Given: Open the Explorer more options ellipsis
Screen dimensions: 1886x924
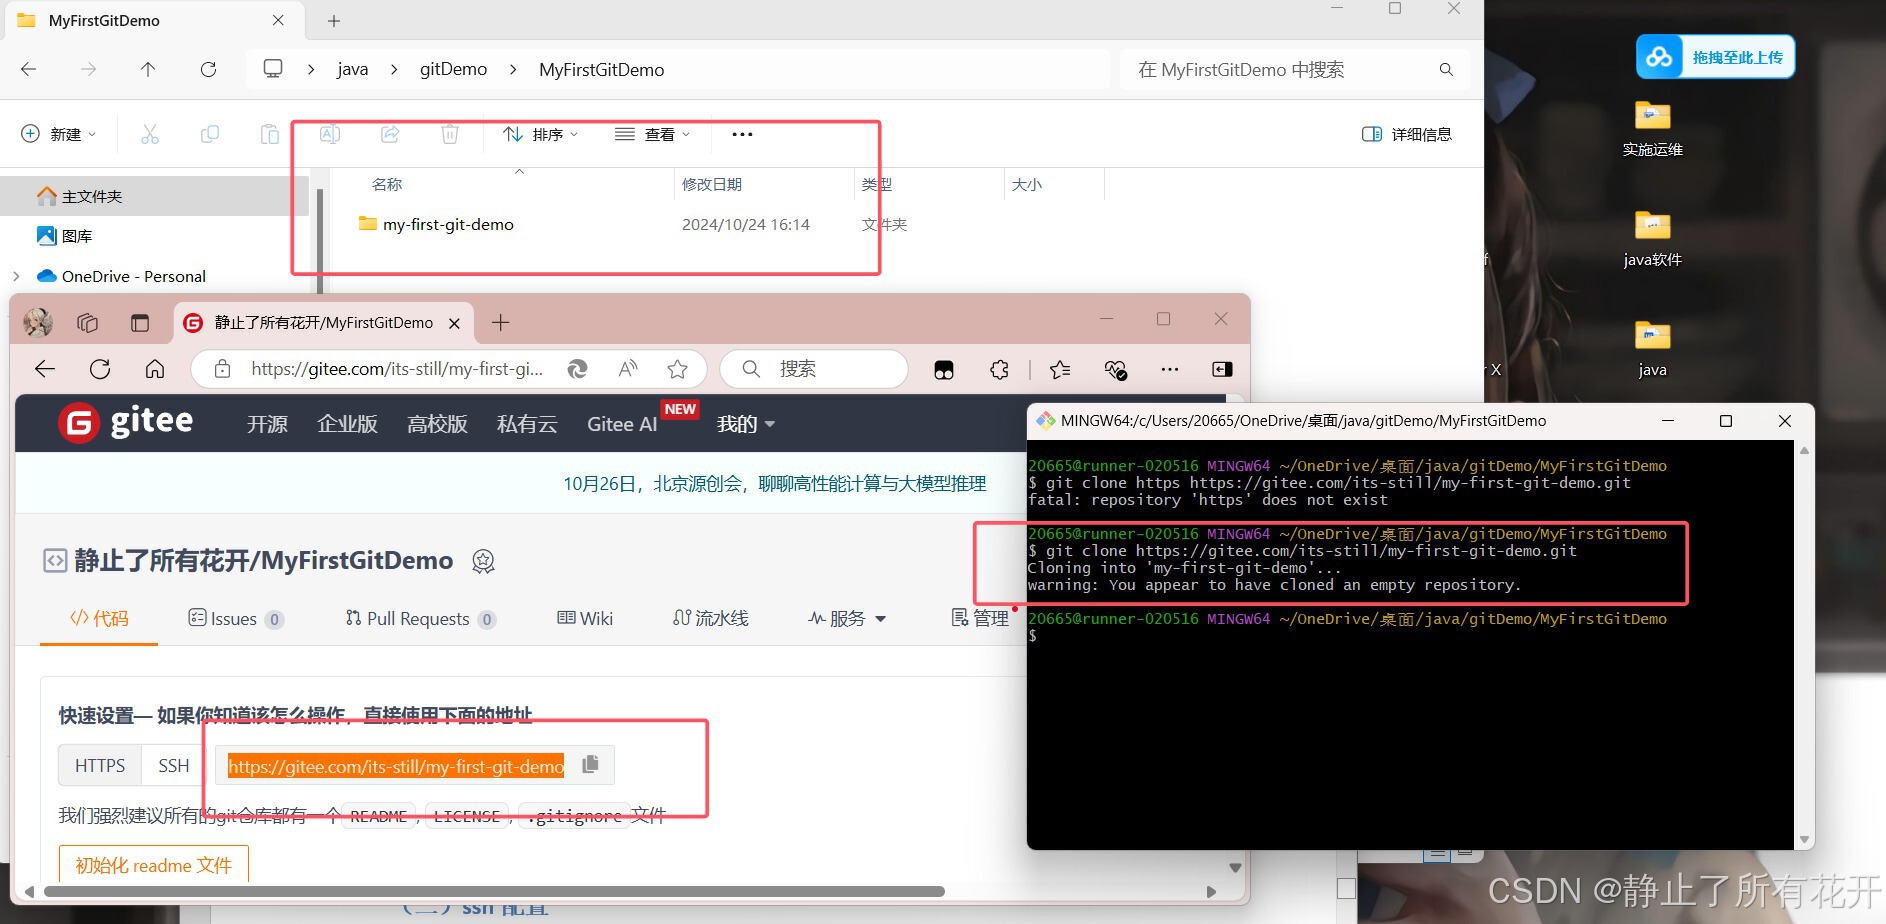Looking at the screenshot, I should [x=742, y=134].
